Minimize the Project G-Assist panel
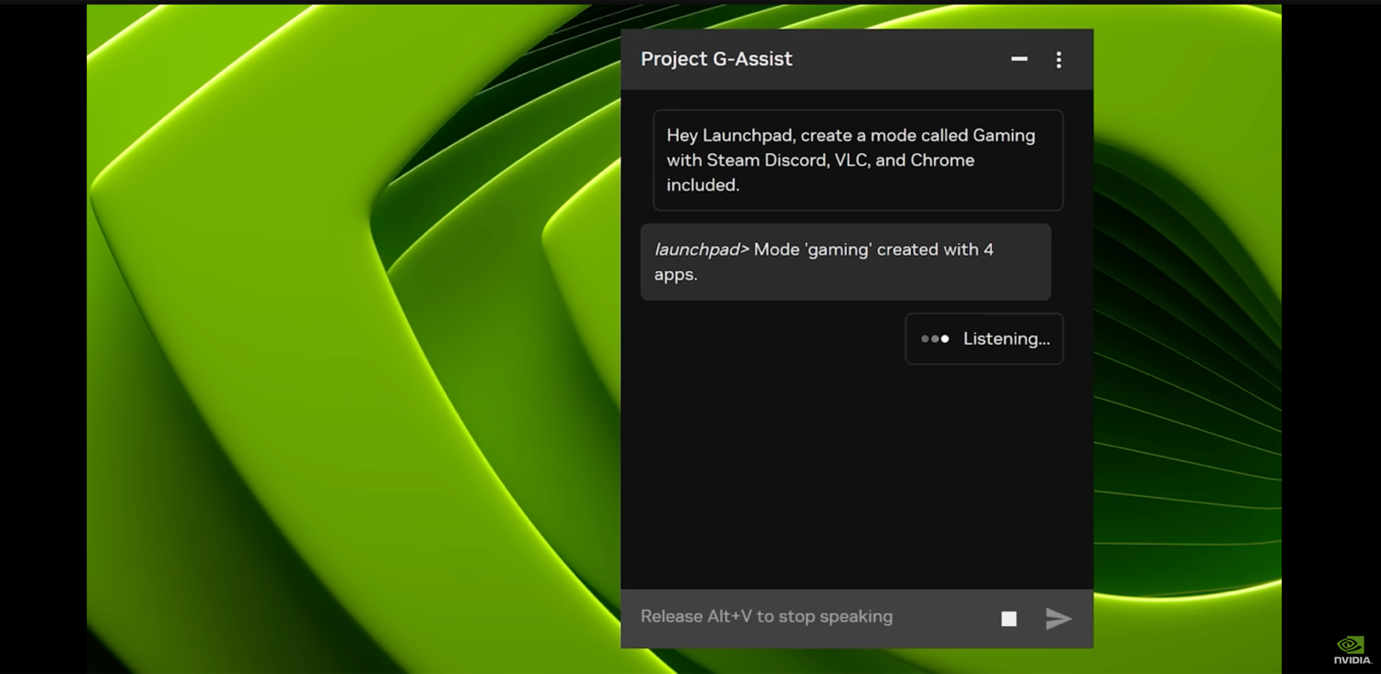The image size is (1381, 674). point(1019,59)
